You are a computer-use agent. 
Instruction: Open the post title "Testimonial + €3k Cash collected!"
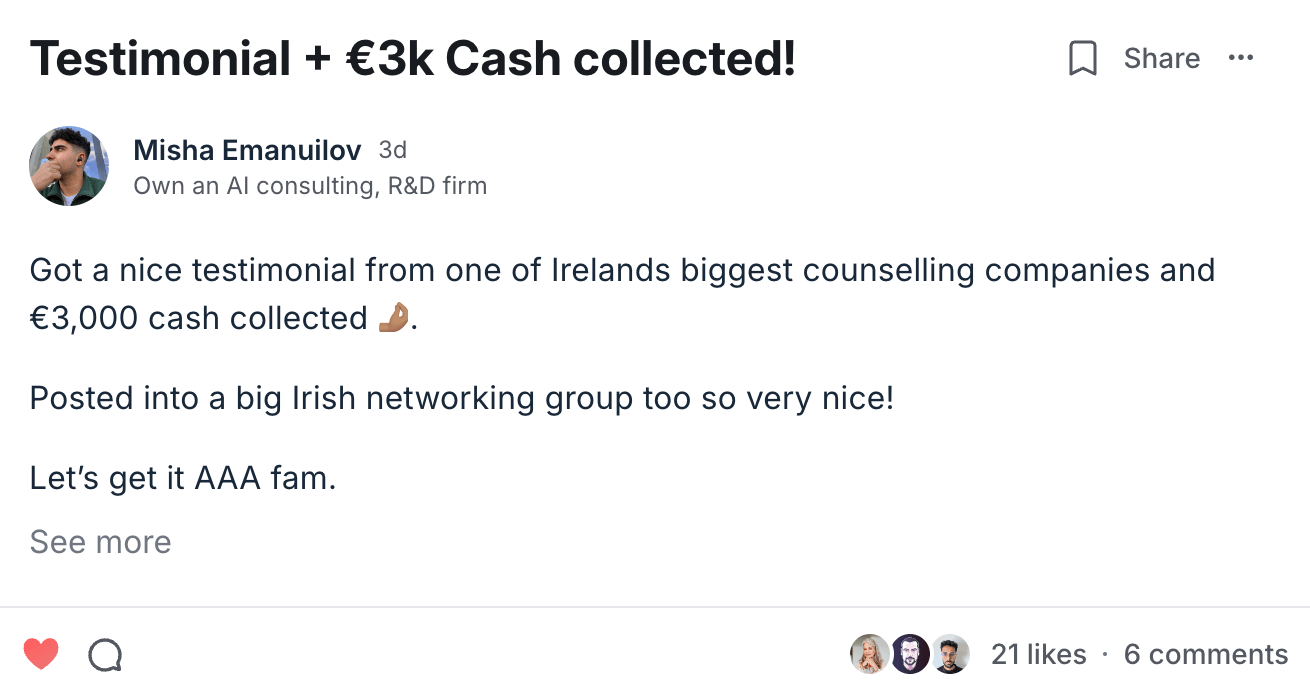point(412,59)
